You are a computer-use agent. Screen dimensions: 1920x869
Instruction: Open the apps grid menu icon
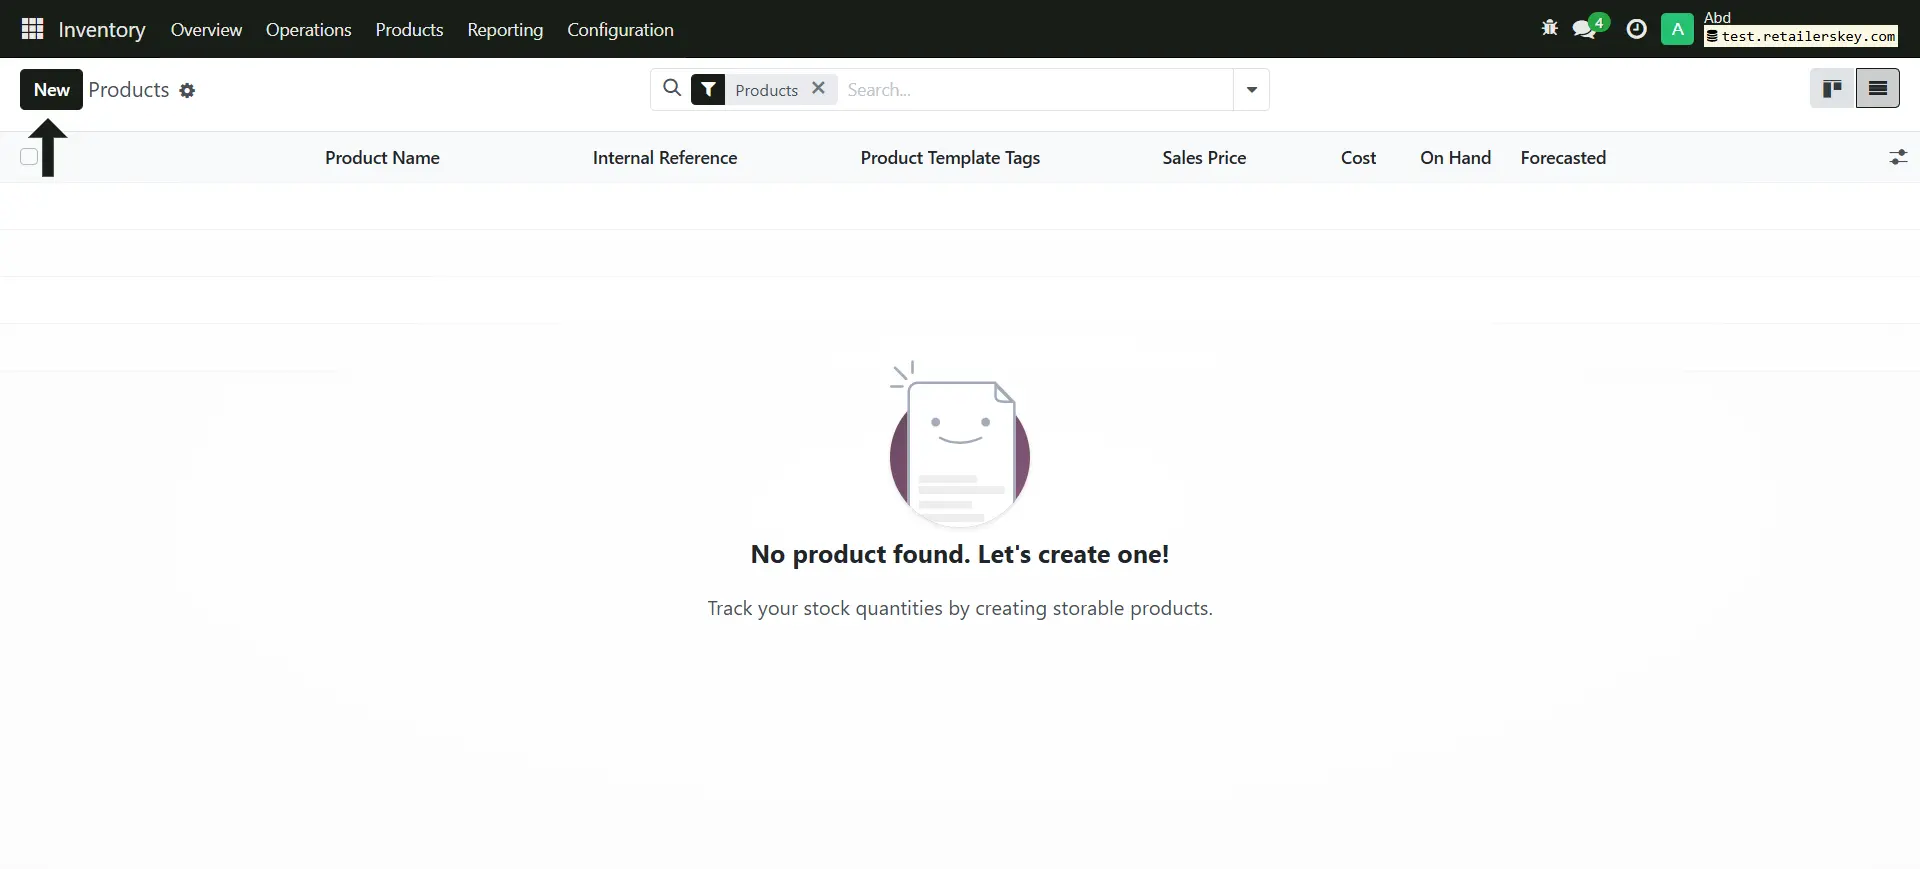tap(32, 29)
